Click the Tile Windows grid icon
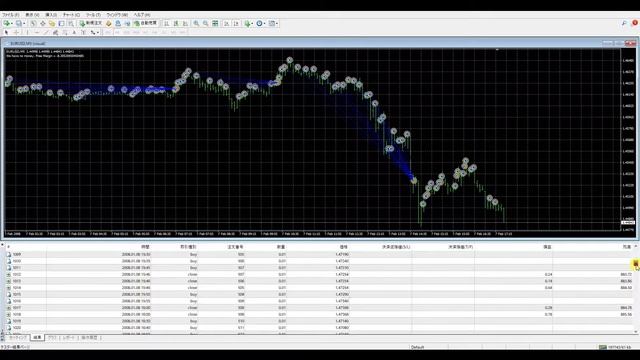 (215, 23)
